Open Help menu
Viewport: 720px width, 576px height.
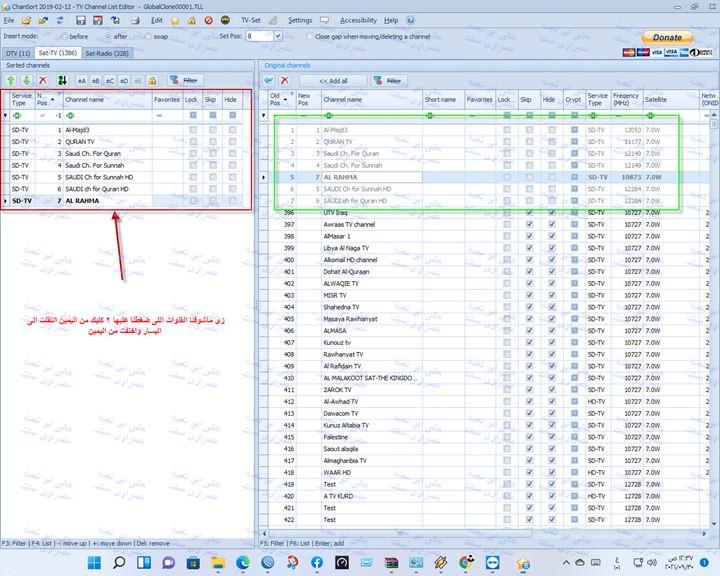tap(391, 20)
